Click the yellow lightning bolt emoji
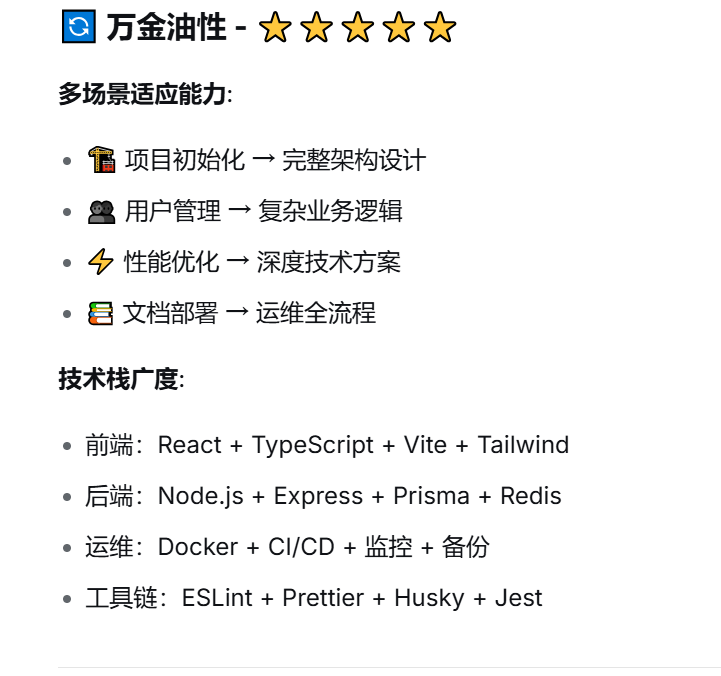Viewport: 721px width, 676px height. [100, 263]
